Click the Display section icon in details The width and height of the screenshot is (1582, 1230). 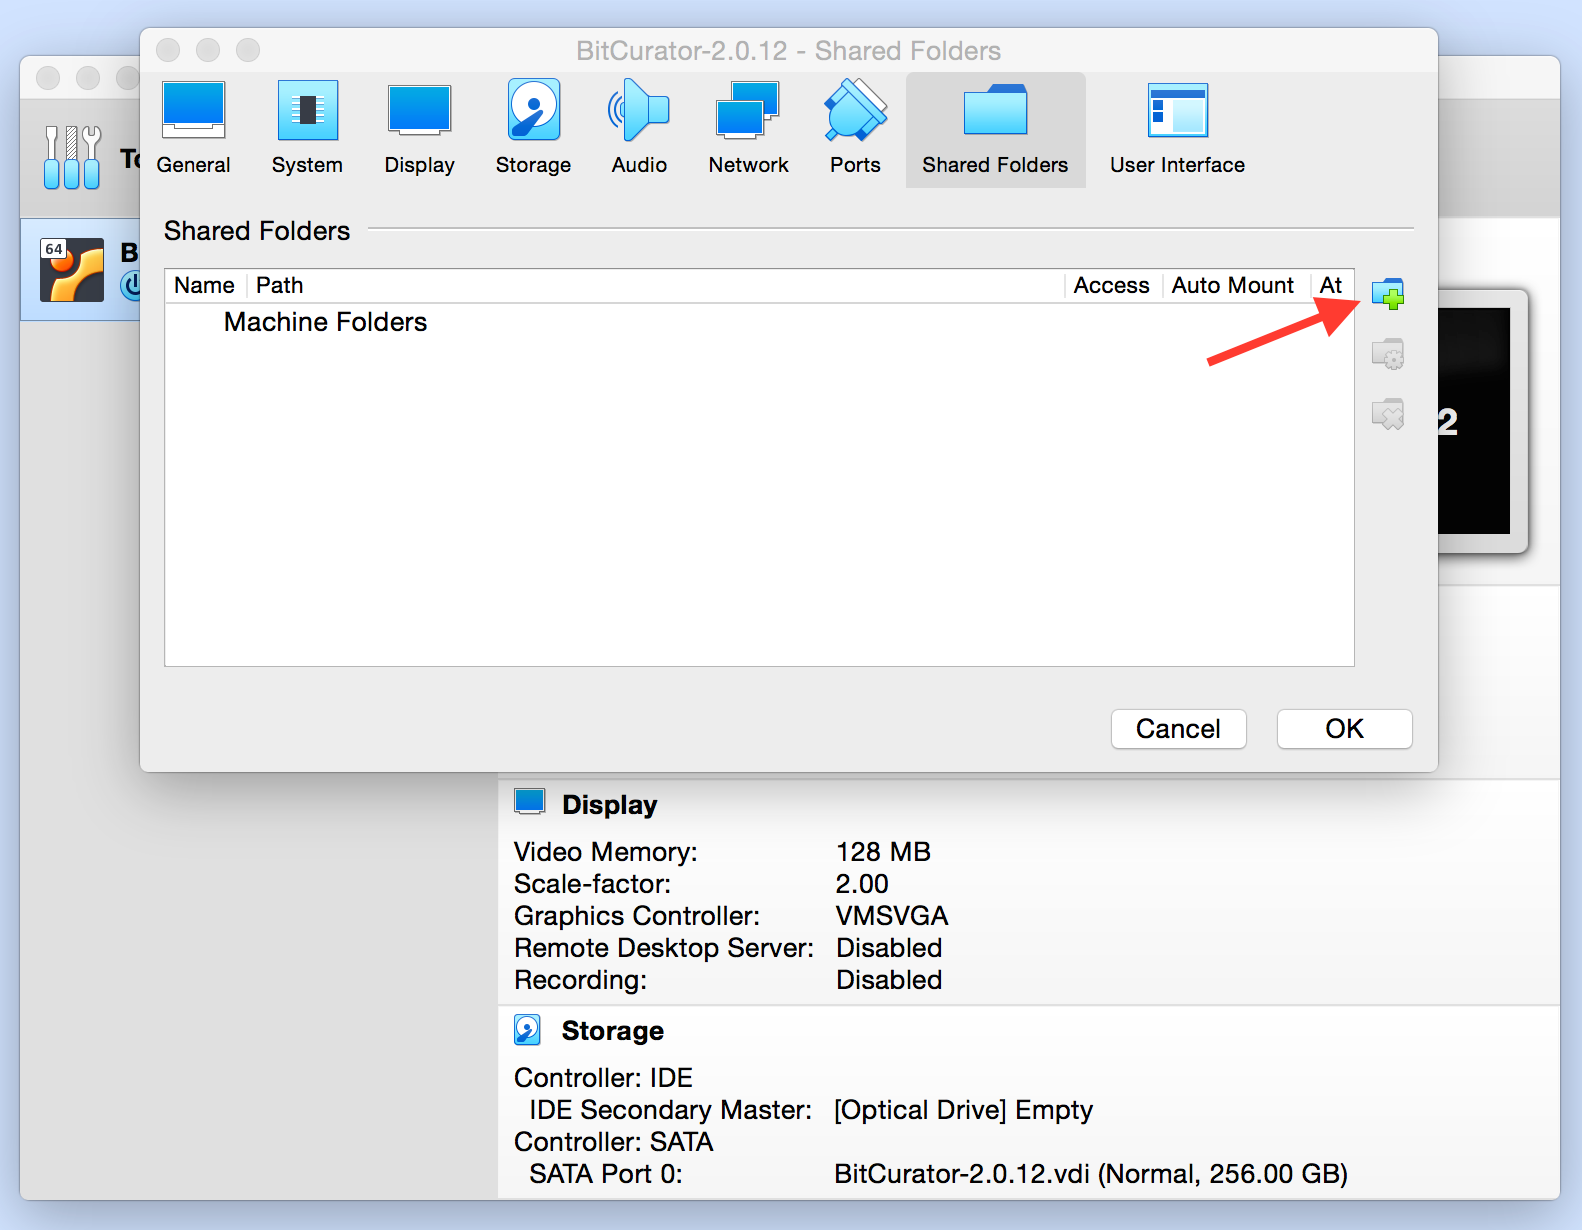[x=529, y=802]
